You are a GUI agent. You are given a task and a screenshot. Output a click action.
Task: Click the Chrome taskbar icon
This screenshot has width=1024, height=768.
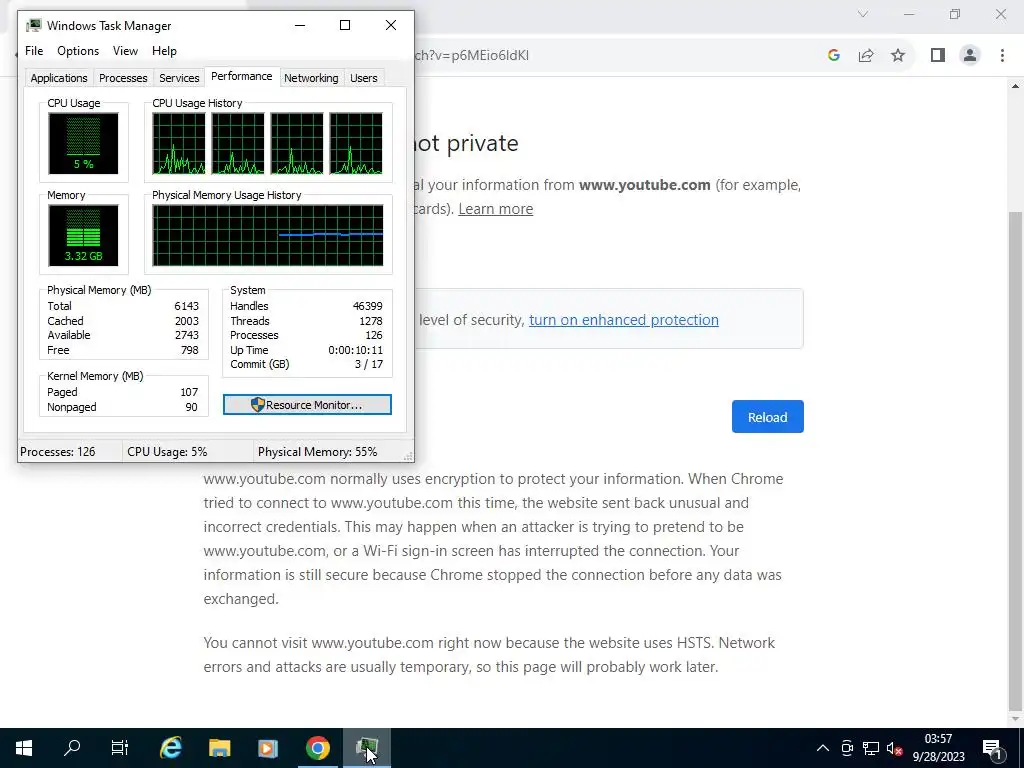(x=317, y=748)
